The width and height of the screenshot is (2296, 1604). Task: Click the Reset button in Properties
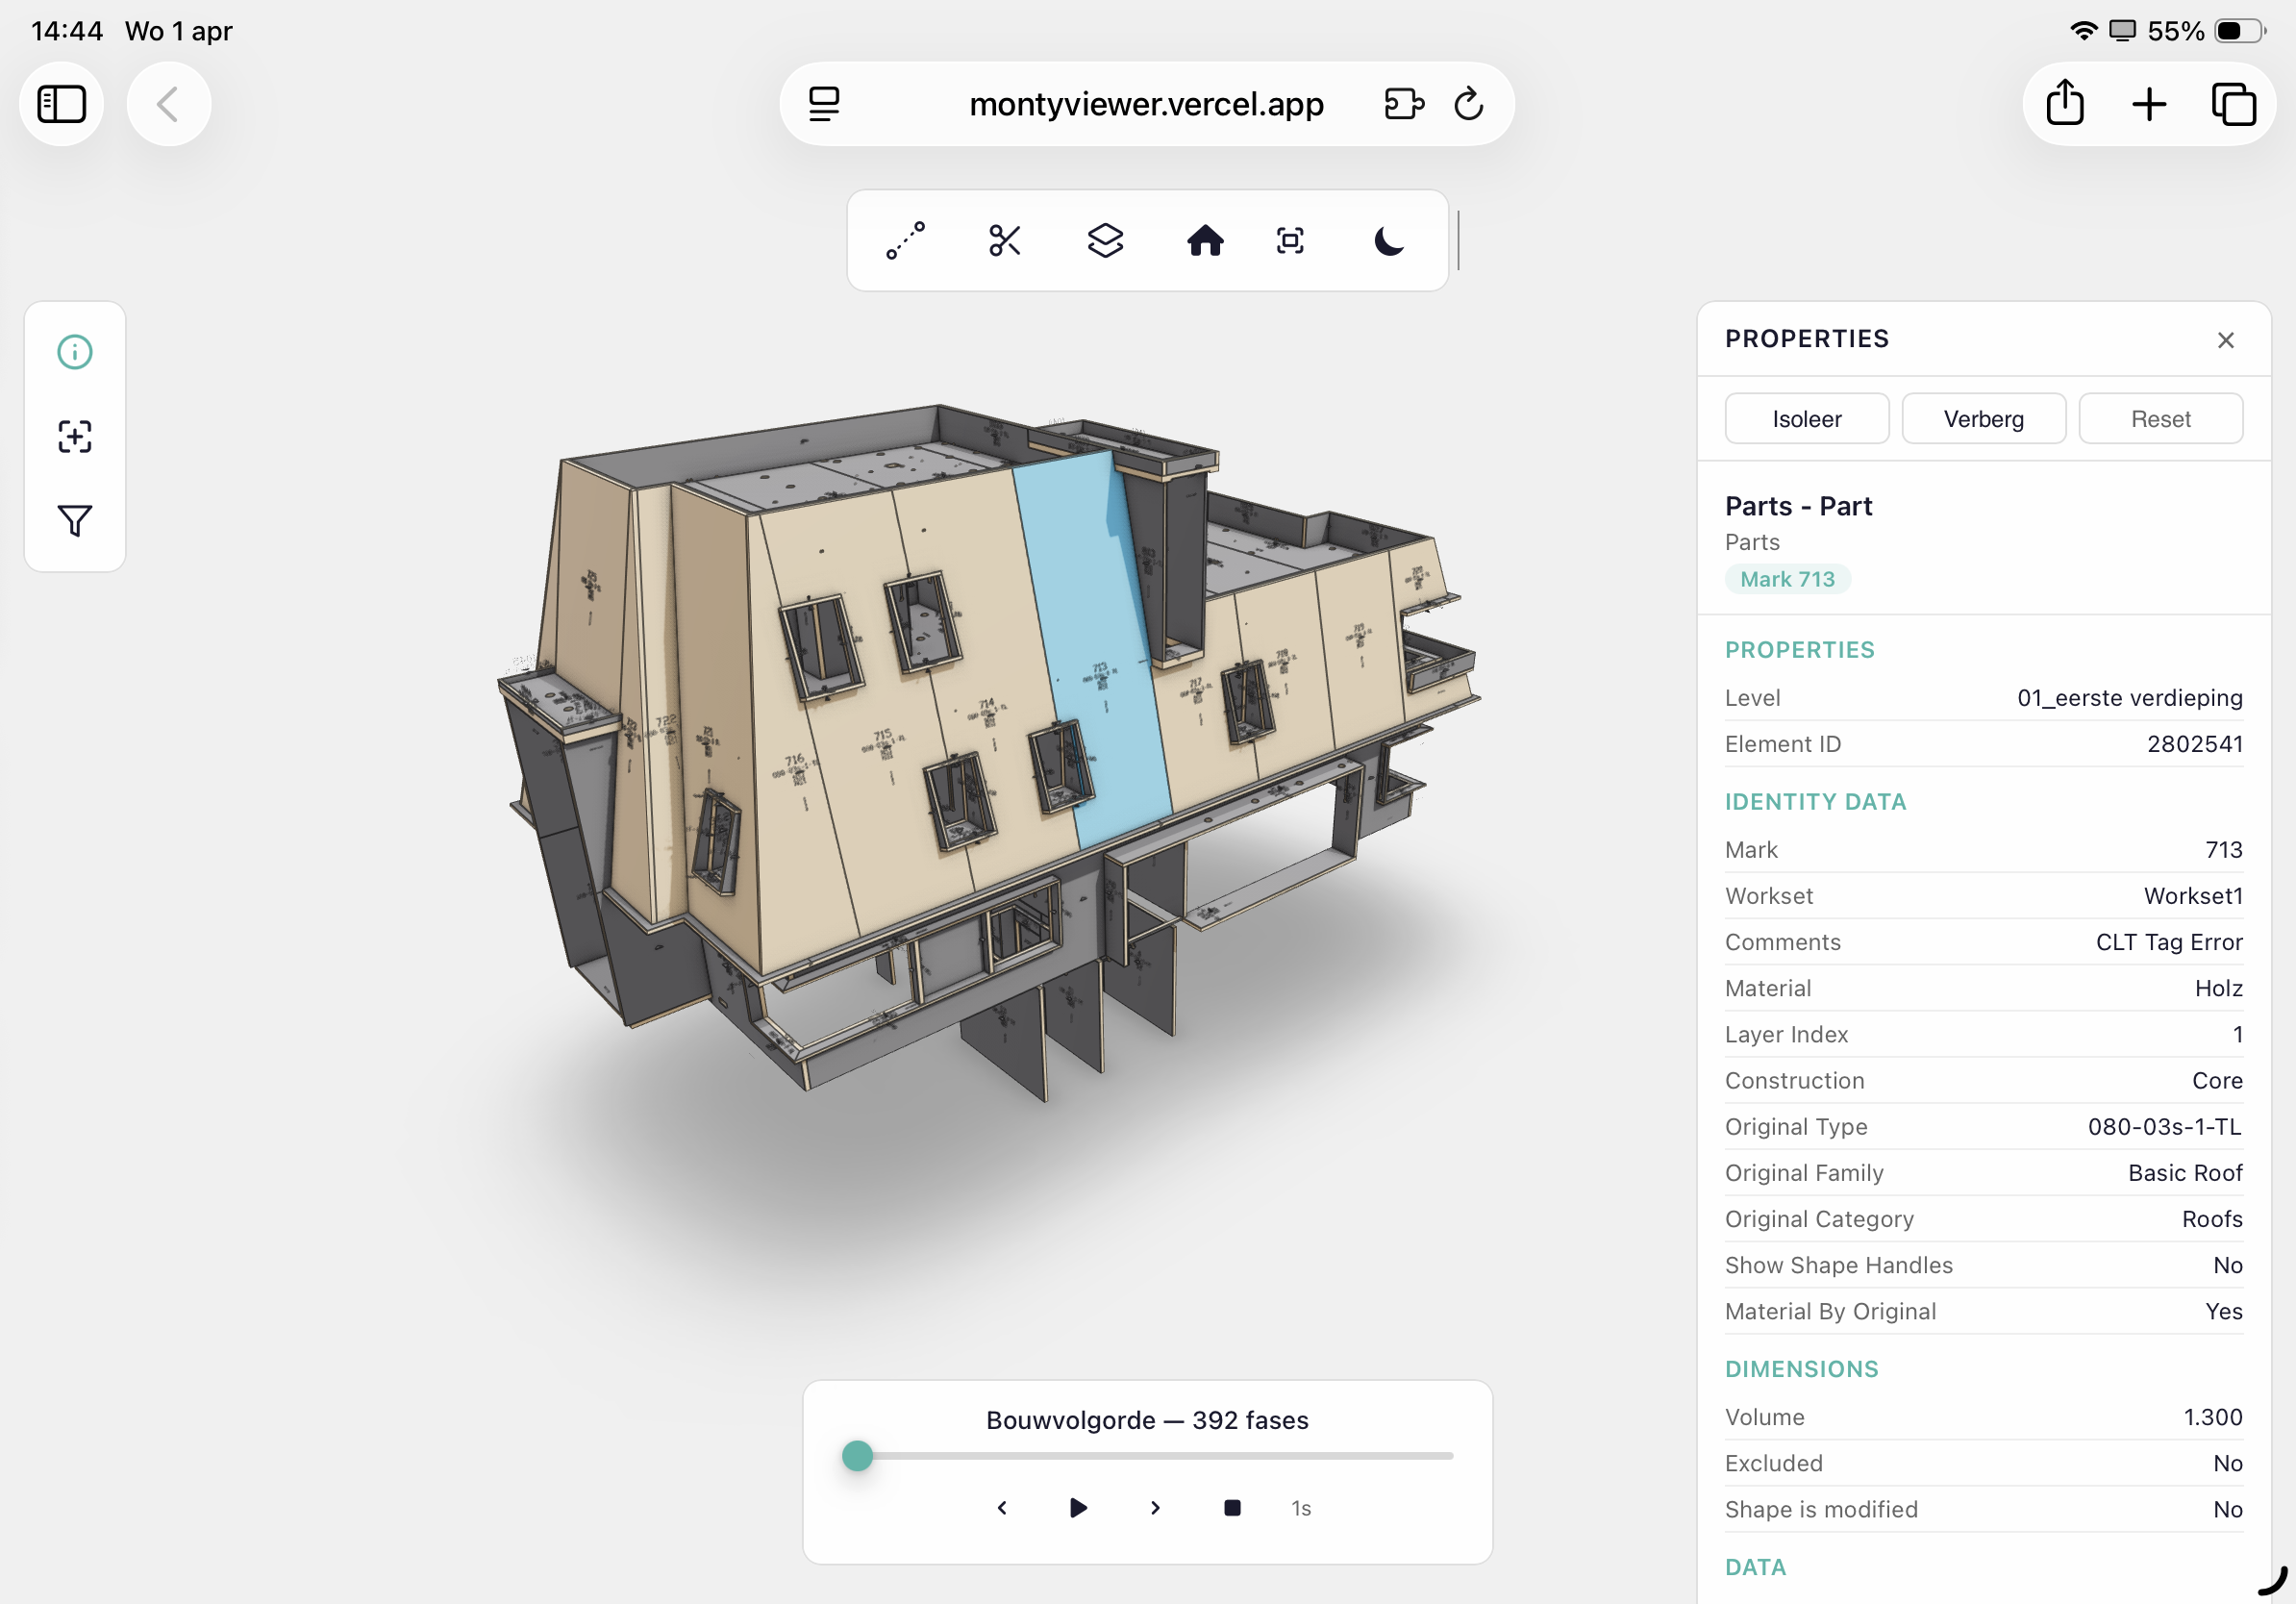click(x=2159, y=419)
